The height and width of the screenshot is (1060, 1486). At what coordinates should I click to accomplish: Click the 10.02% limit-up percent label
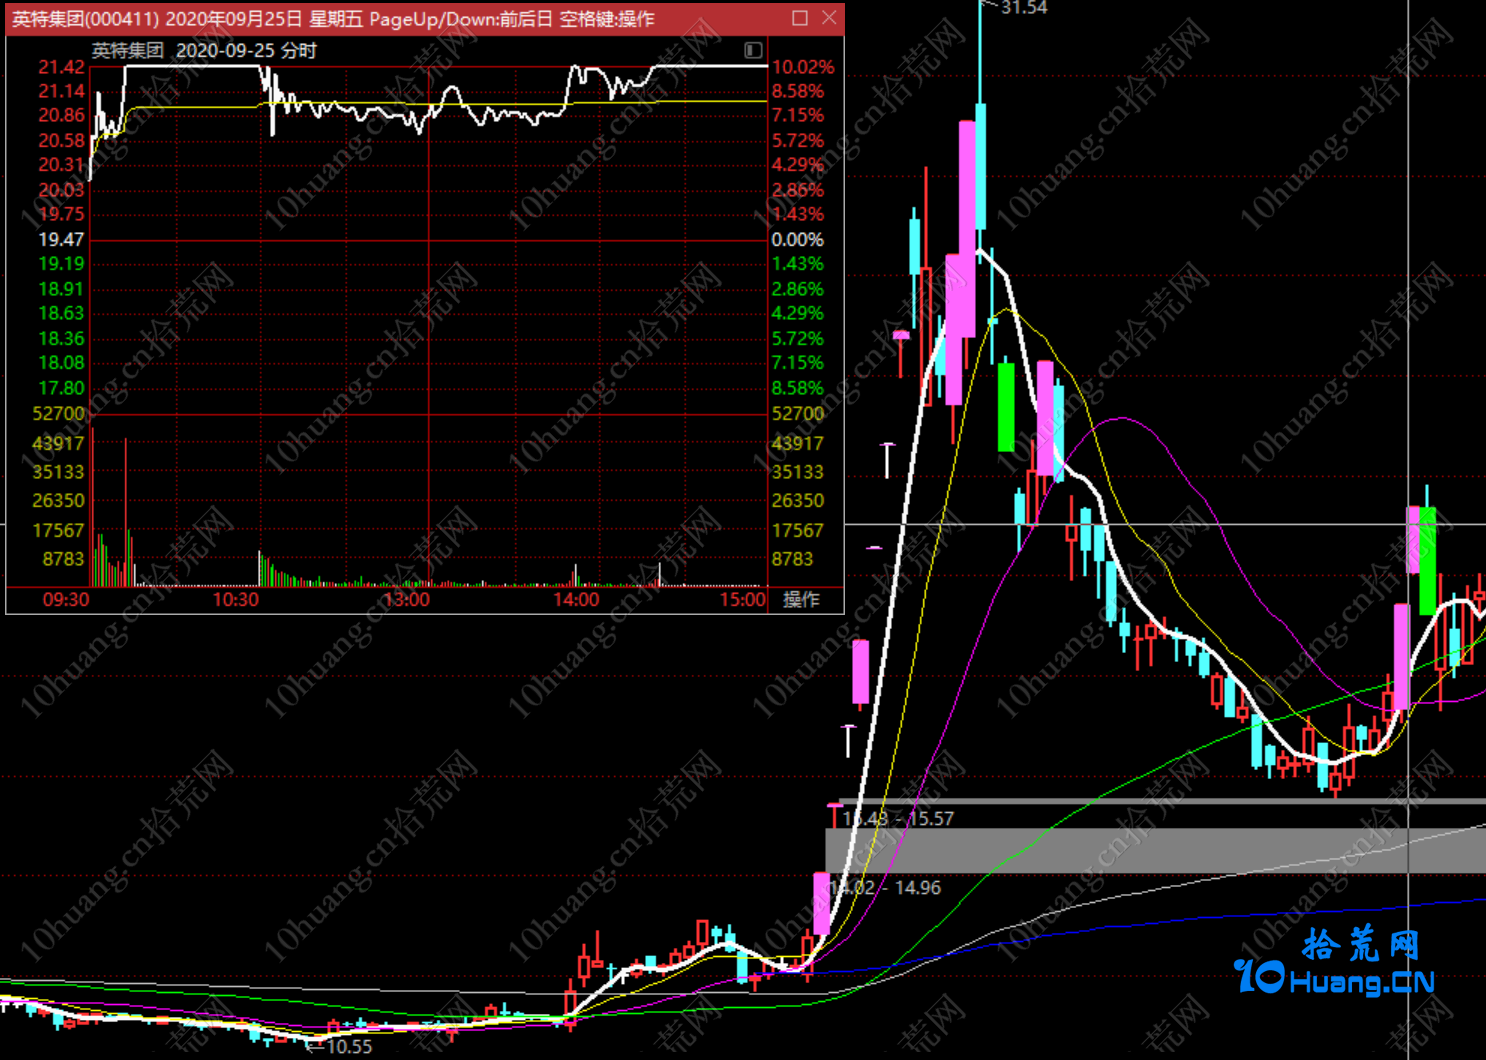[x=802, y=67]
